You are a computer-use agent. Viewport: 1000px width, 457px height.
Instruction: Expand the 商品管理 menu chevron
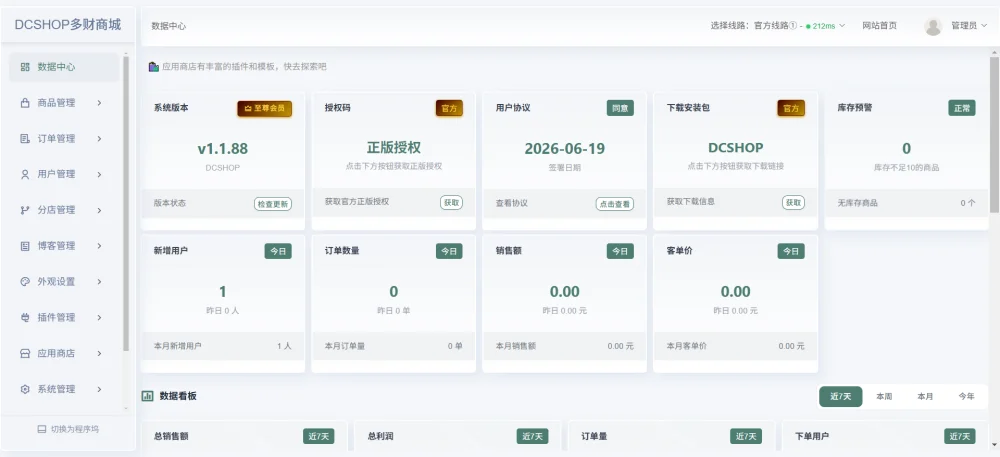(x=99, y=103)
